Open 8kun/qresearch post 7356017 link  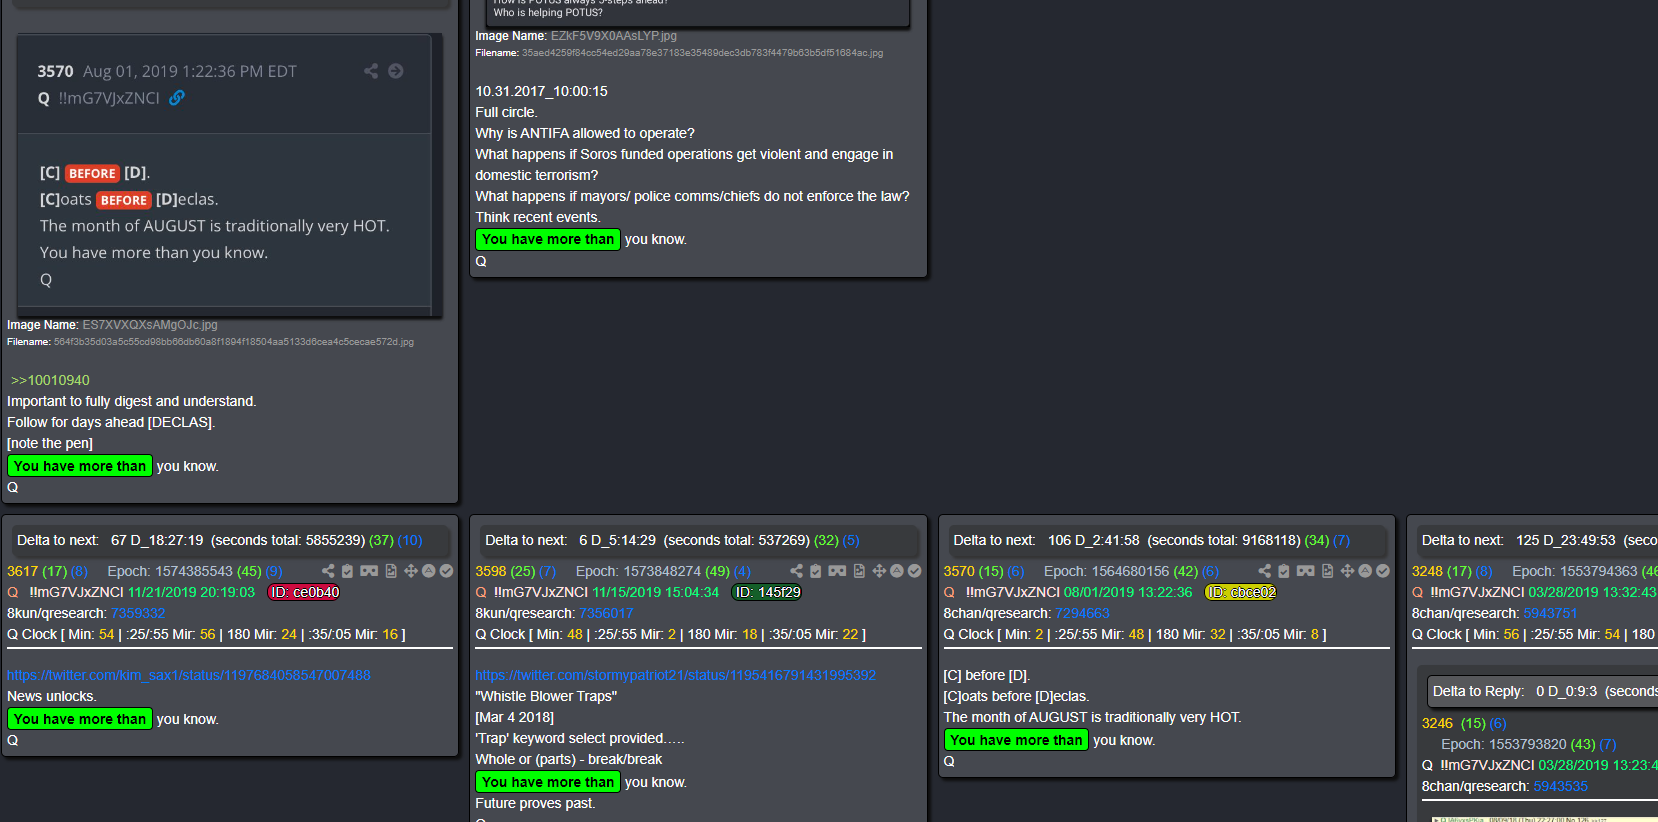point(606,613)
